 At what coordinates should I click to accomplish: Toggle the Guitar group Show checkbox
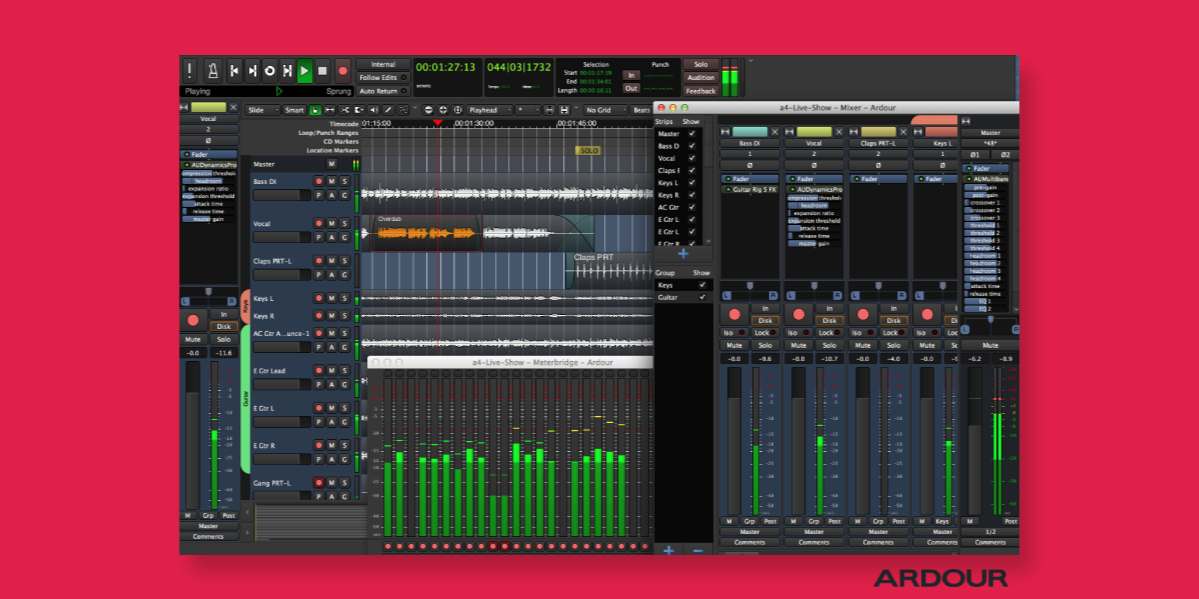click(701, 295)
